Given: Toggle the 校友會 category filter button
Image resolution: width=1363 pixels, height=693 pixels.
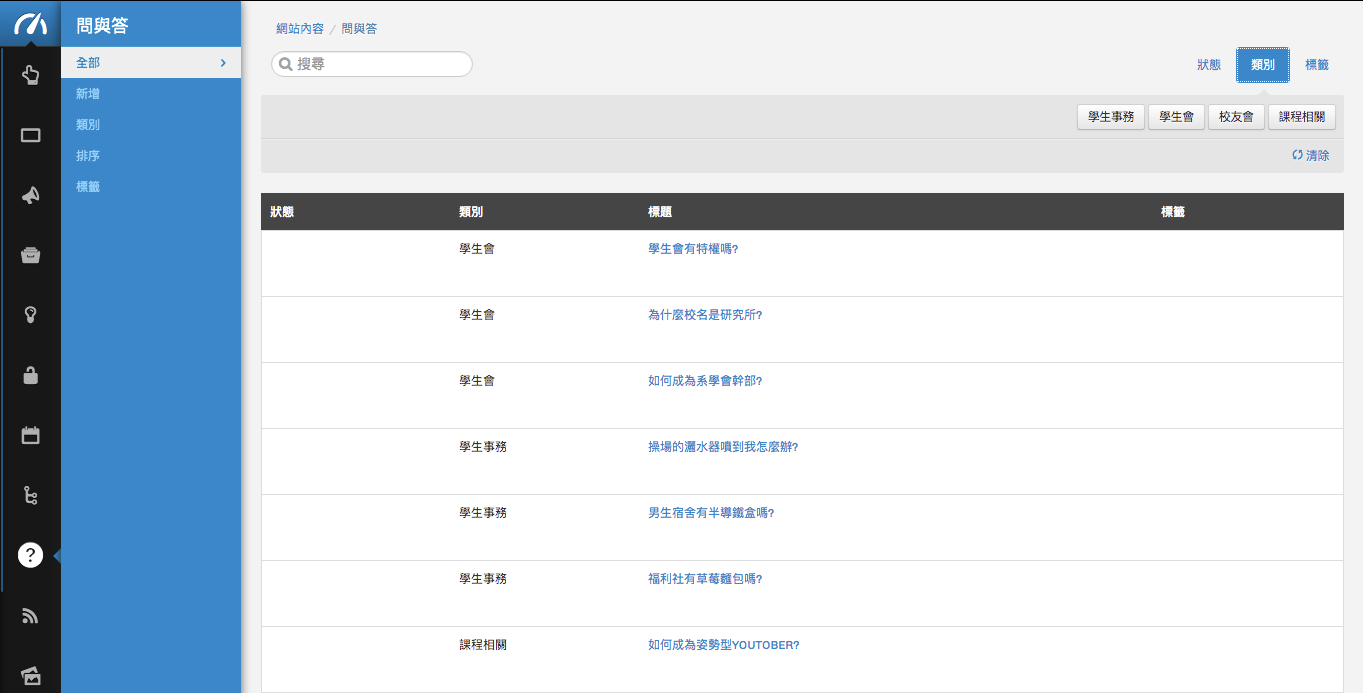Looking at the screenshot, I should click(1237, 117).
